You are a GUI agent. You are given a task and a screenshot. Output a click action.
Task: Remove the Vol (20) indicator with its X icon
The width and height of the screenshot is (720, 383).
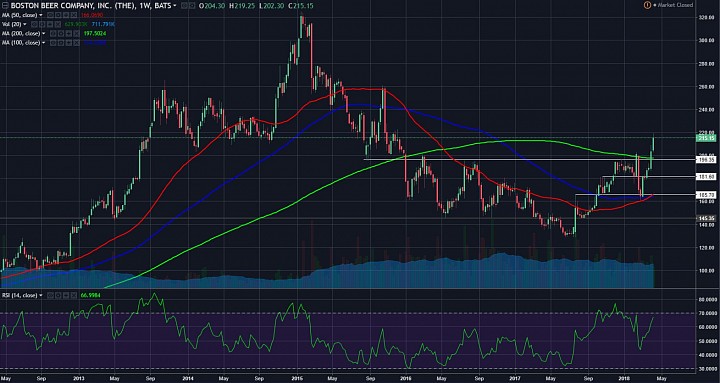click(58, 24)
